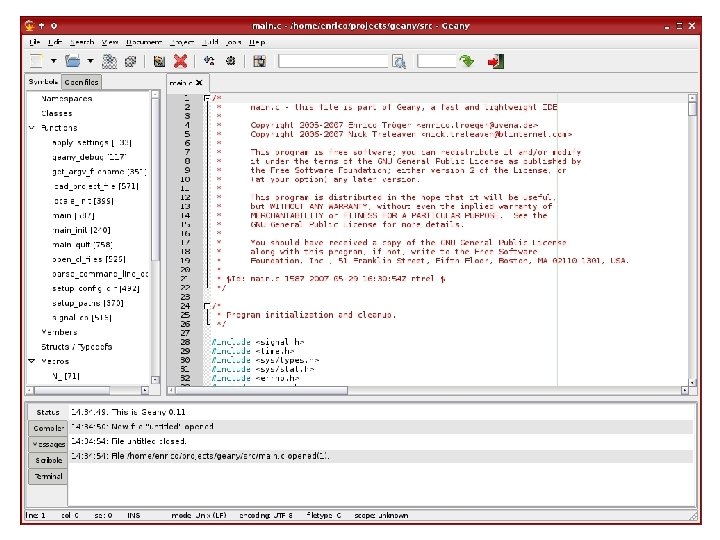Click the editor scroll-right arrow button
Image resolution: width=720 pixels, height=540 pixels.
point(684,390)
